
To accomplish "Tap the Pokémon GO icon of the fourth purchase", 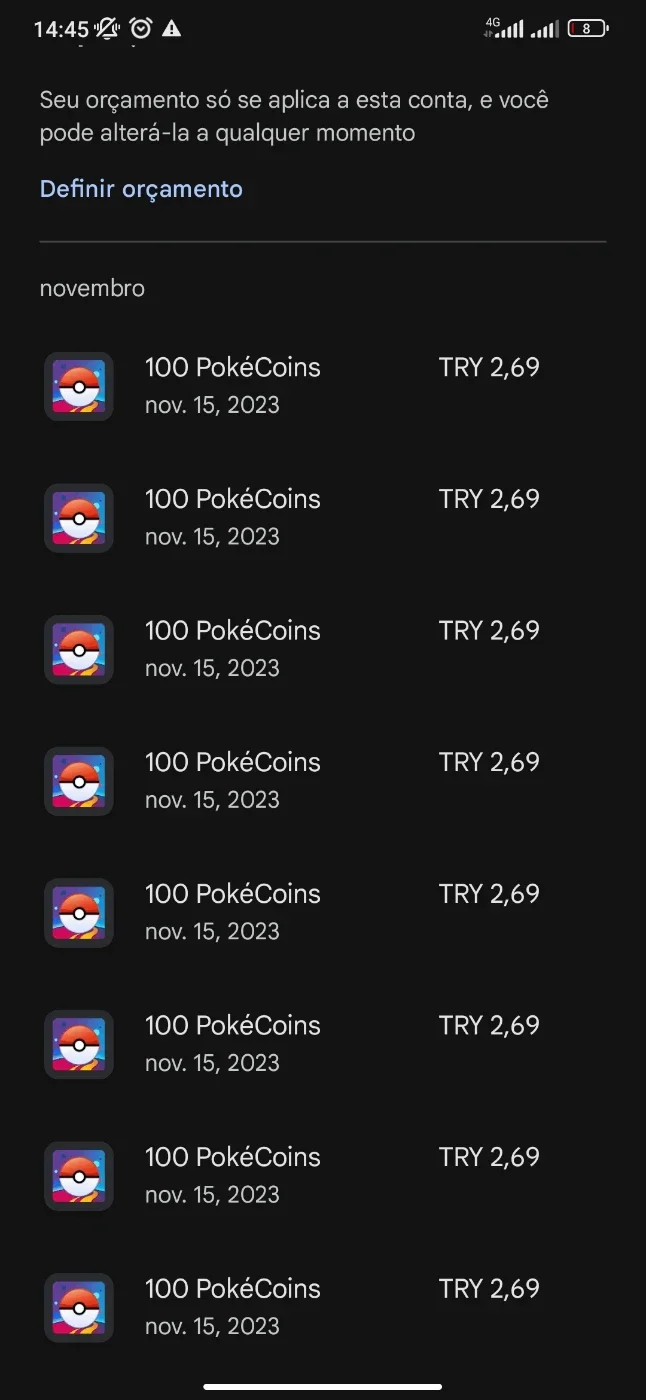I will [x=78, y=781].
